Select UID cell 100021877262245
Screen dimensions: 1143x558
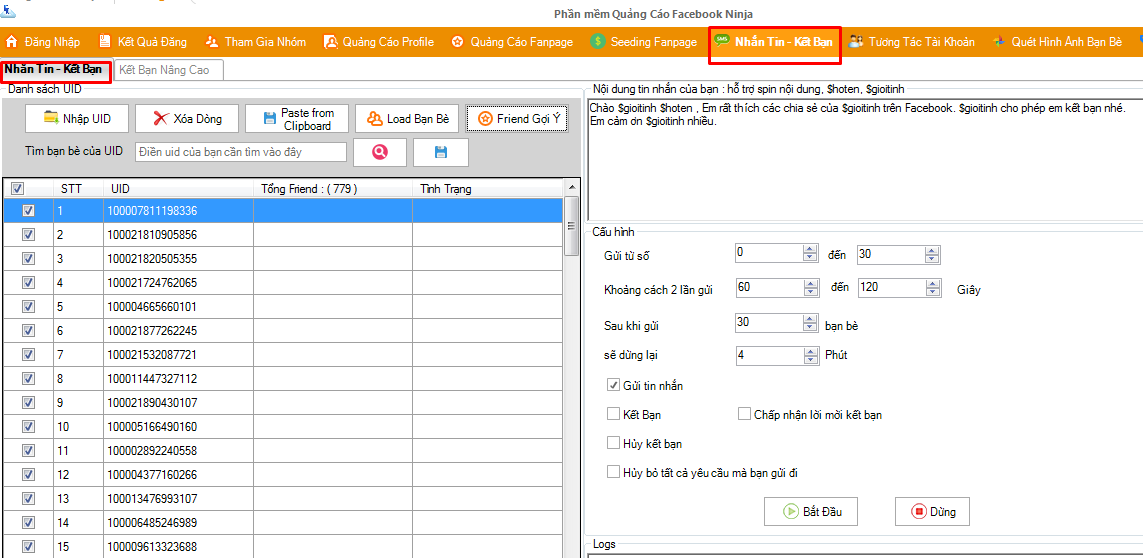click(x=179, y=330)
